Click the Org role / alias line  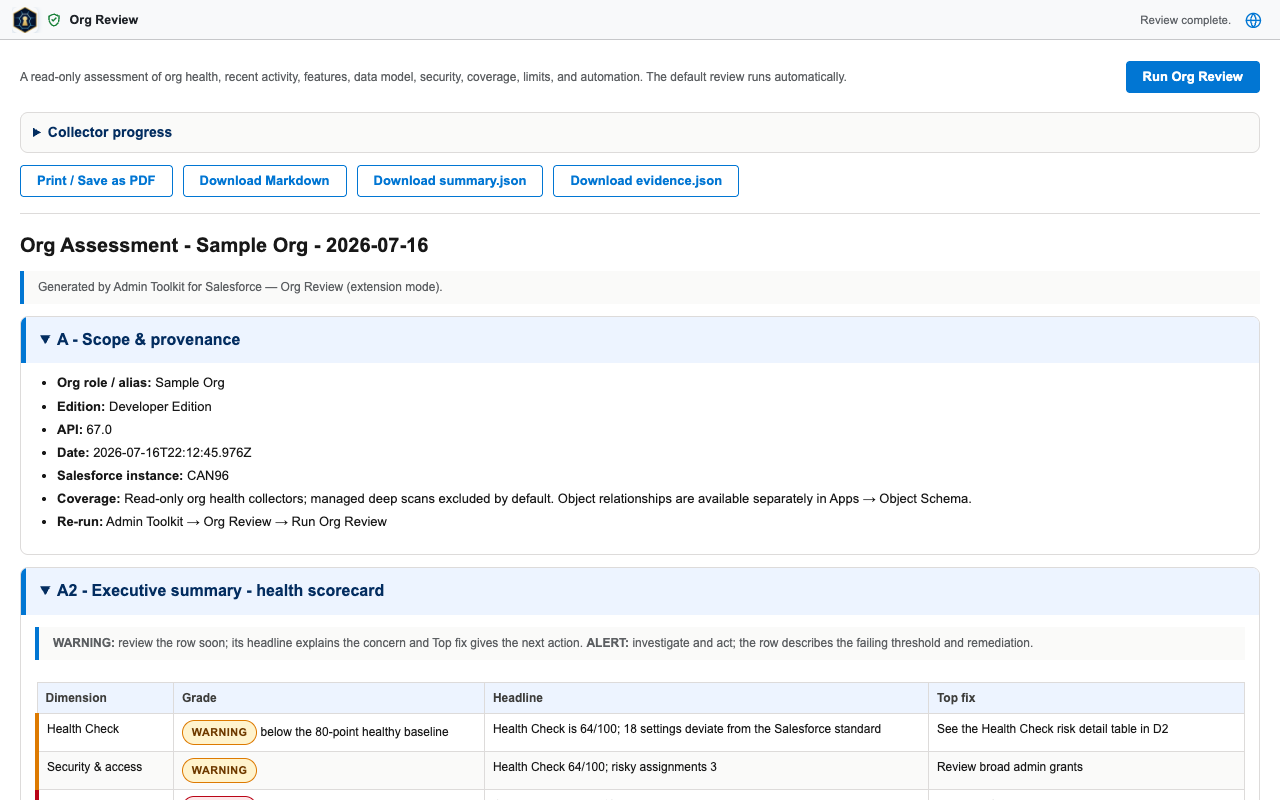click(141, 383)
